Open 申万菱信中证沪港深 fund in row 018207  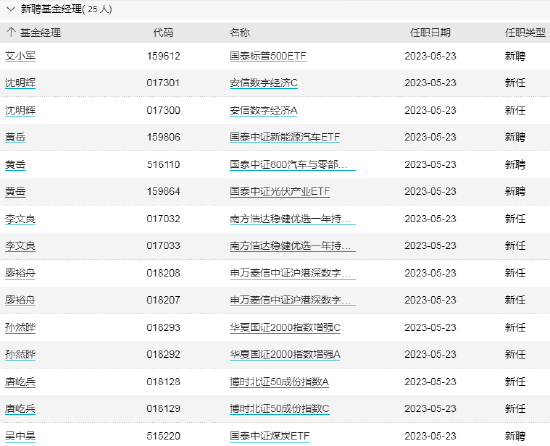(293, 300)
